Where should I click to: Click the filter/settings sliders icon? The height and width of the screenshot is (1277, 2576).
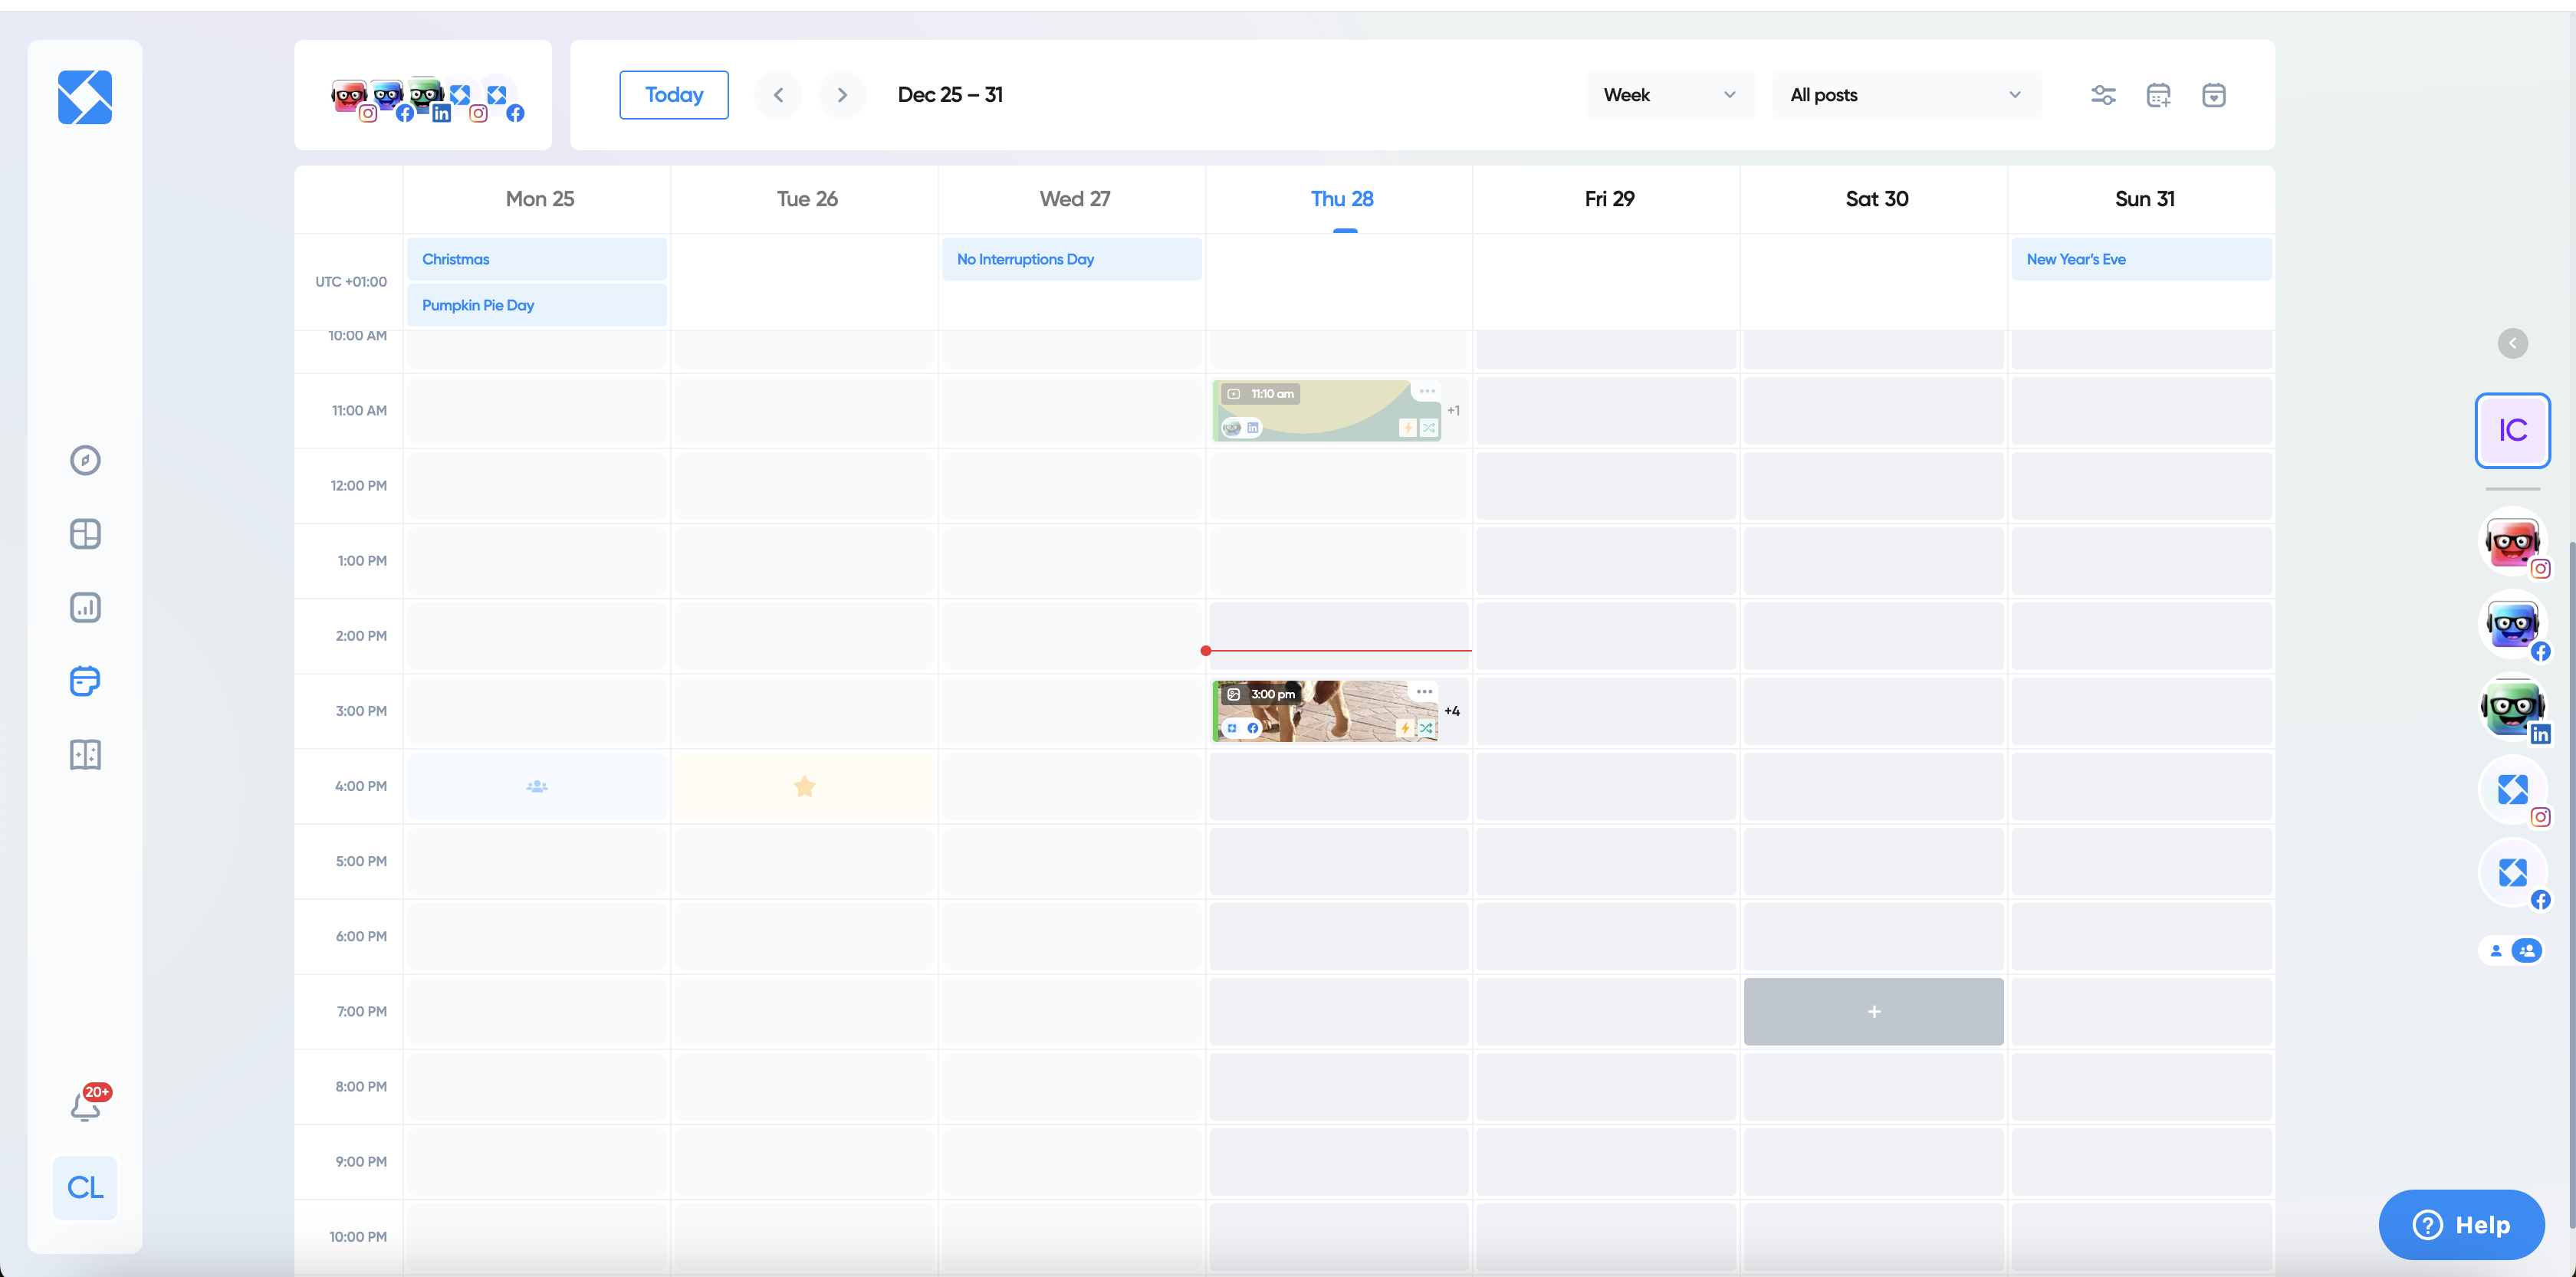coord(2104,95)
